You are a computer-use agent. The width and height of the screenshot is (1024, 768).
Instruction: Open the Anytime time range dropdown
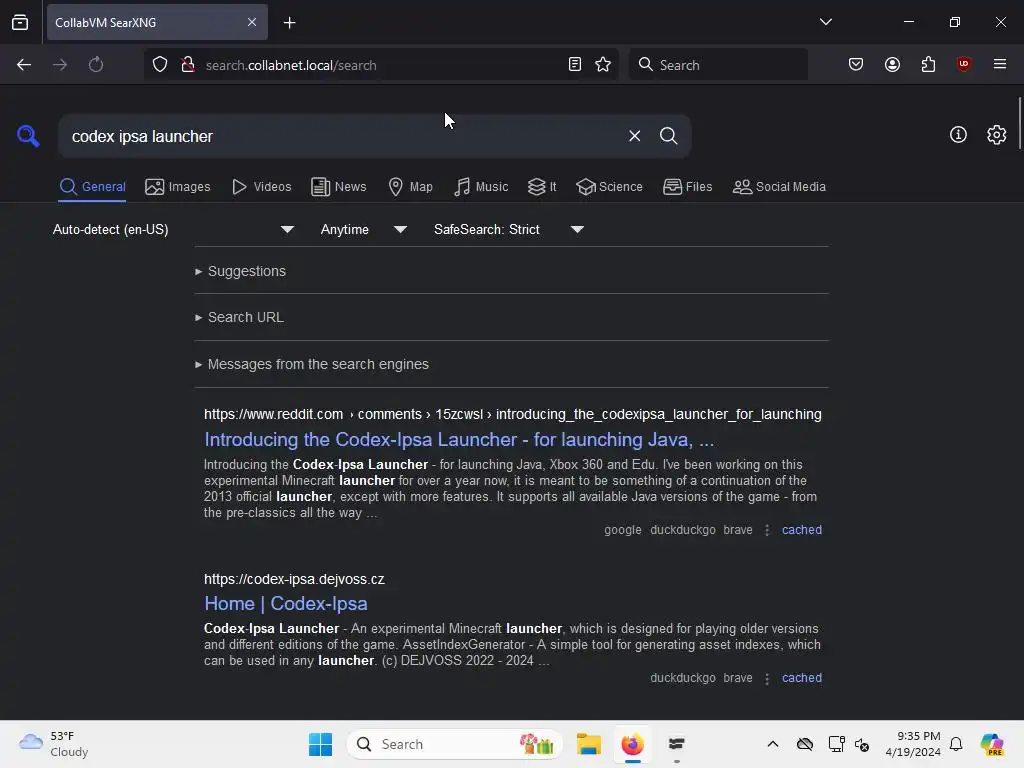[x=364, y=229]
